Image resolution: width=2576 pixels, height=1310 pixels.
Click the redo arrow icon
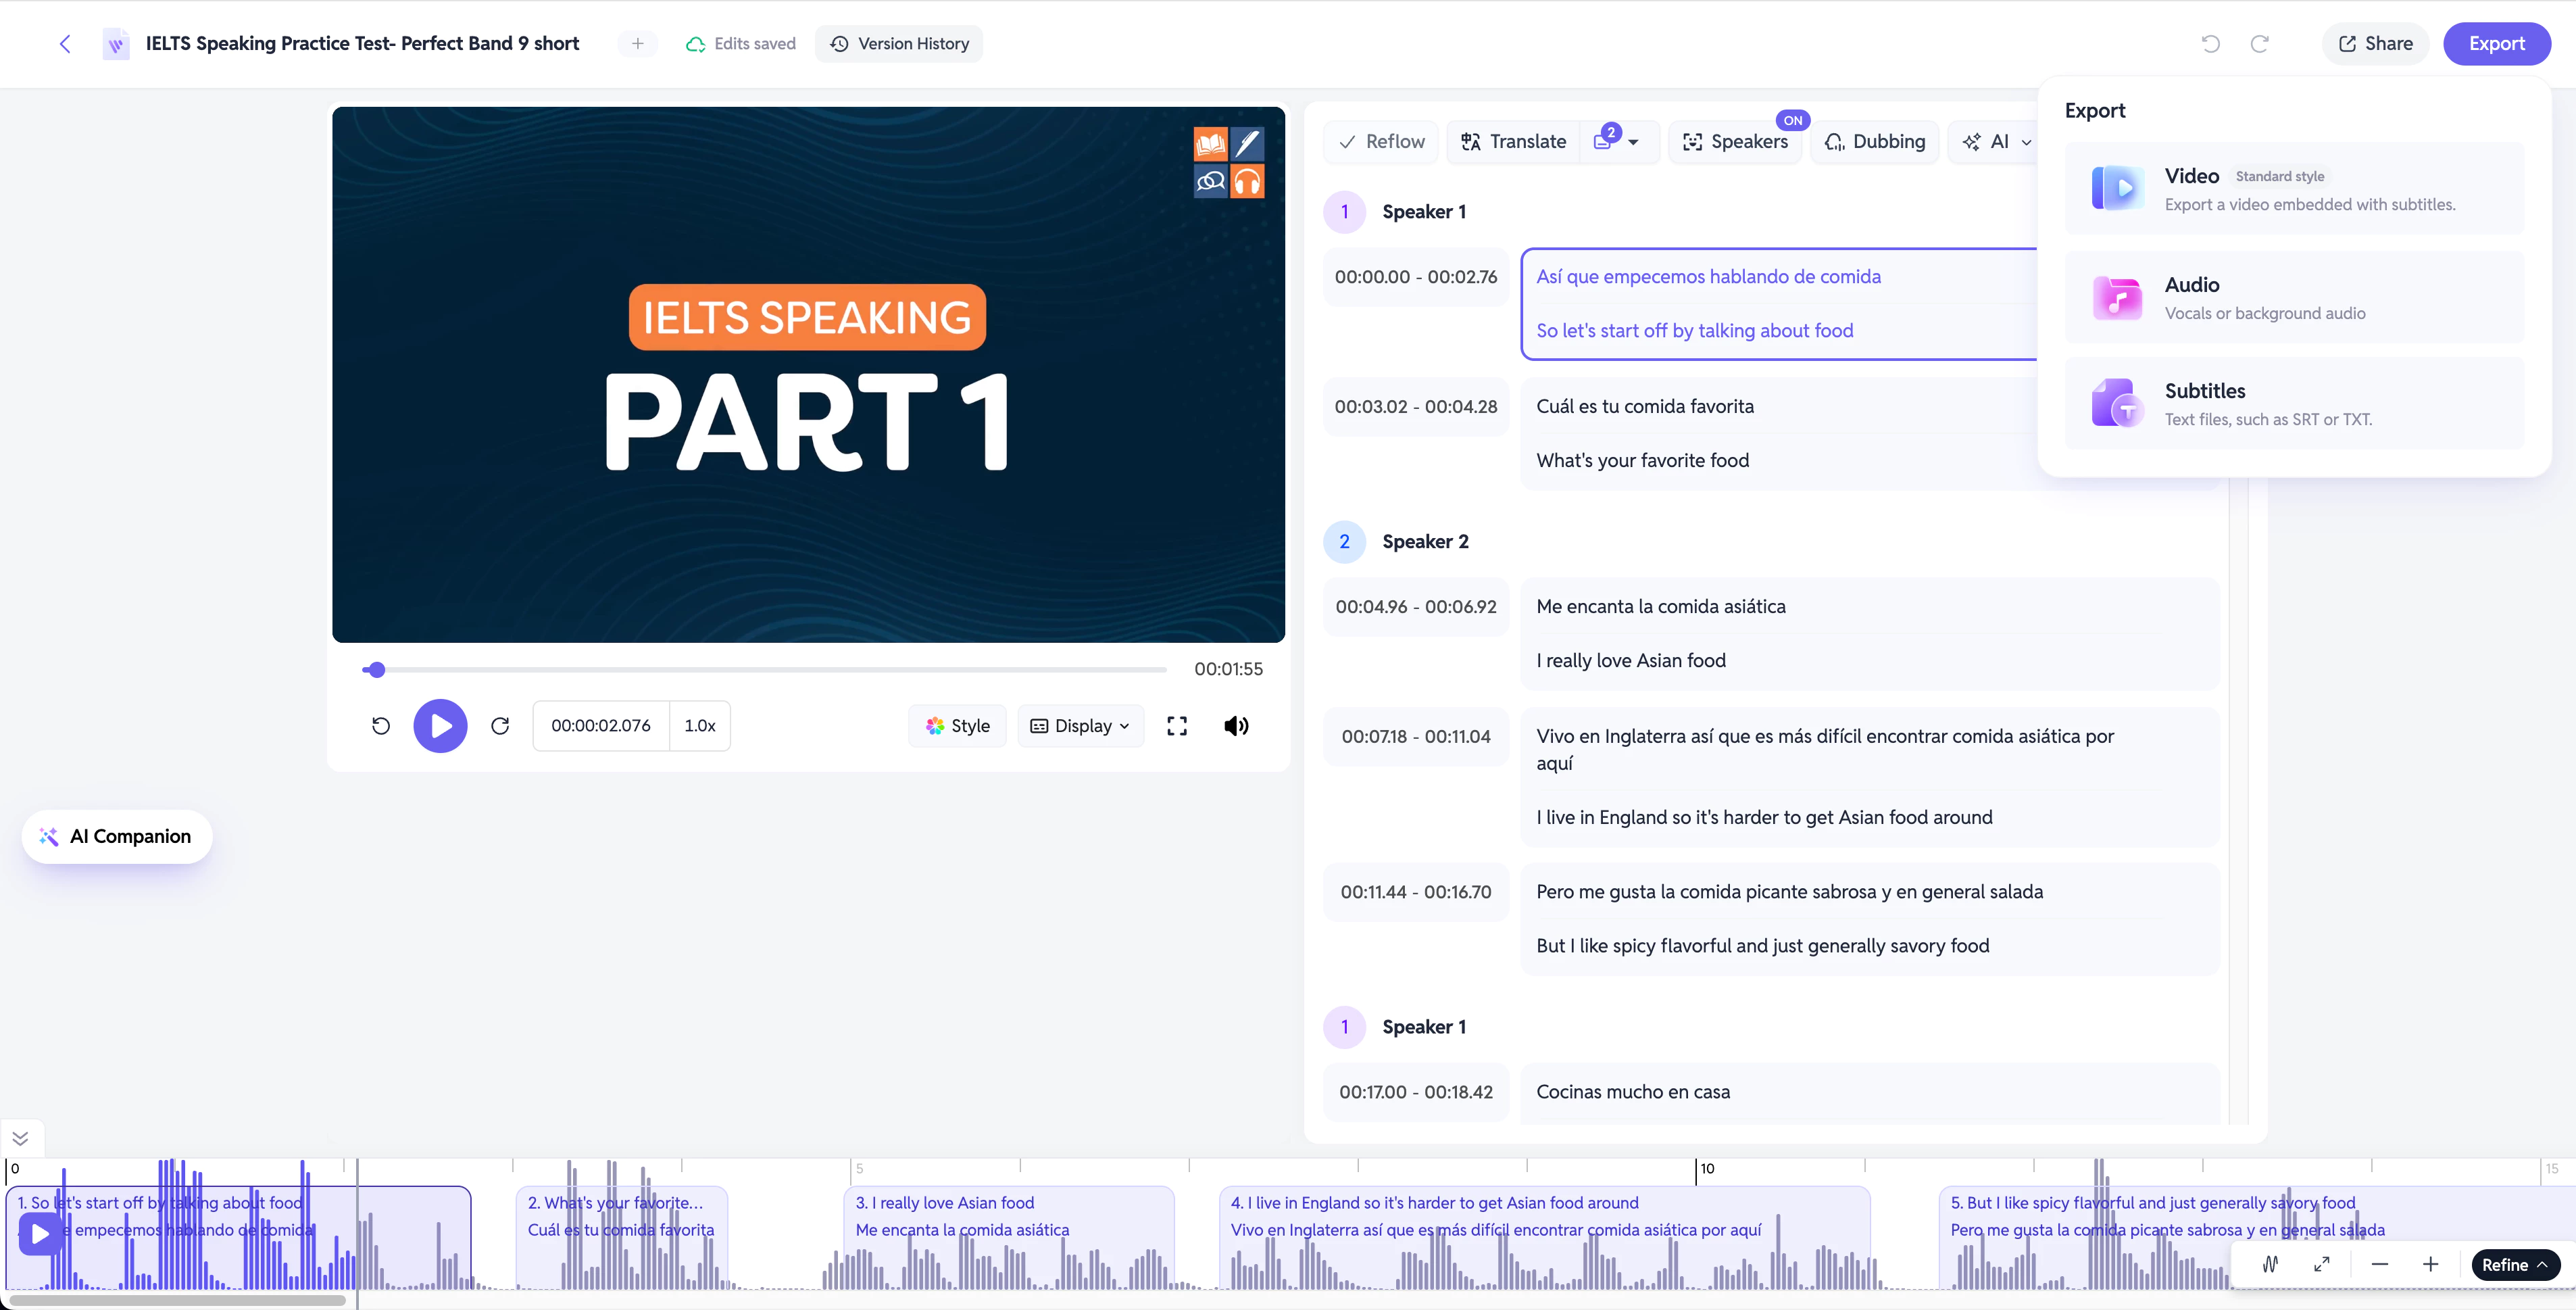(2259, 44)
